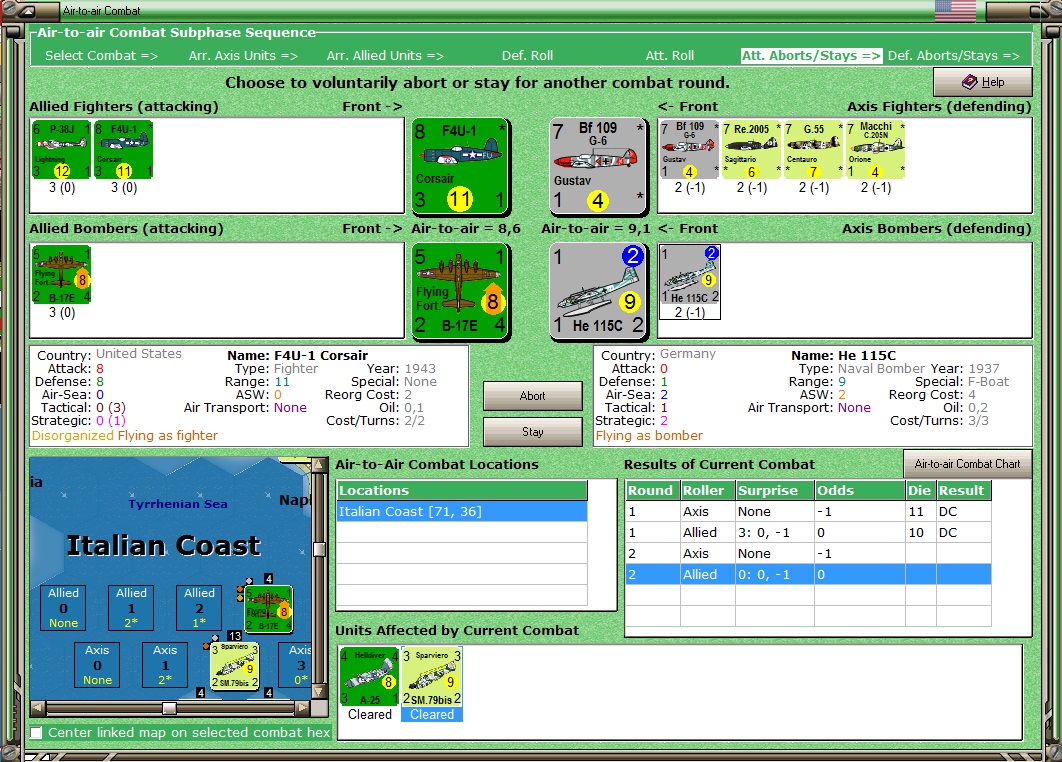Select the Att. Roll subphase step
This screenshot has height=762, width=1062.
(x=669, y=56)
